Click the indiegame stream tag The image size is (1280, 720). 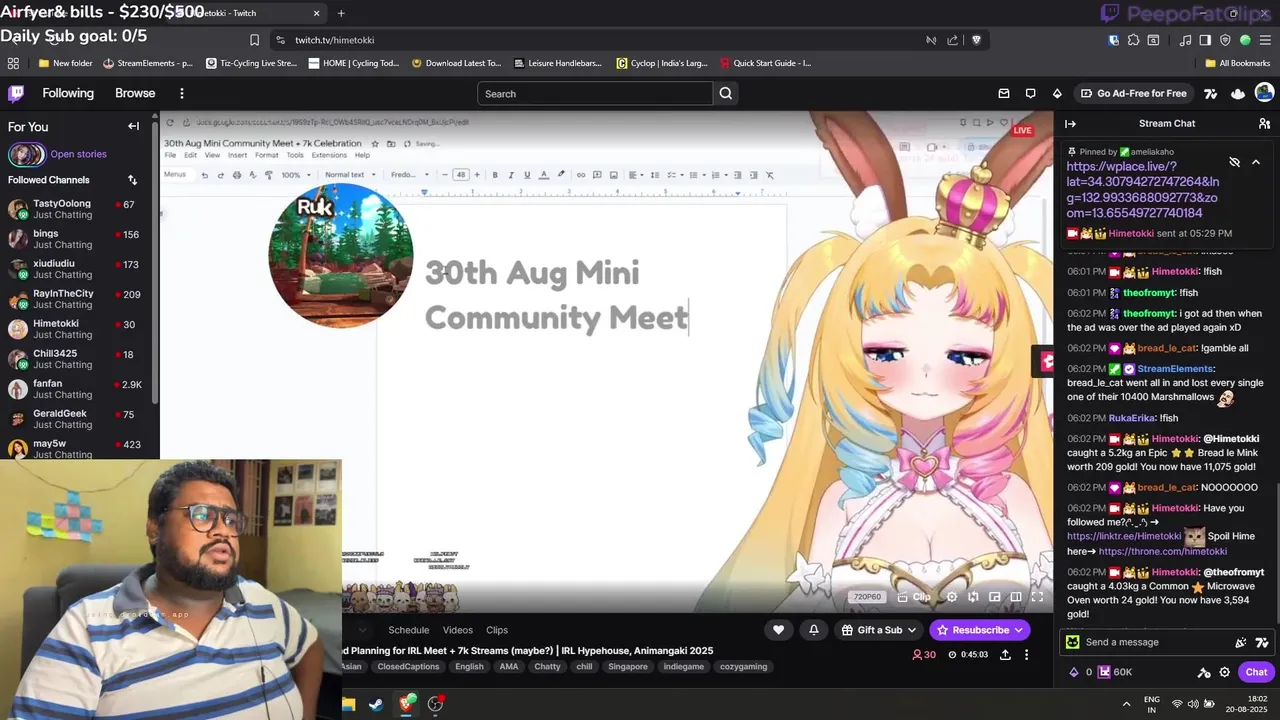pyautogui.click(x=684, y=667)
